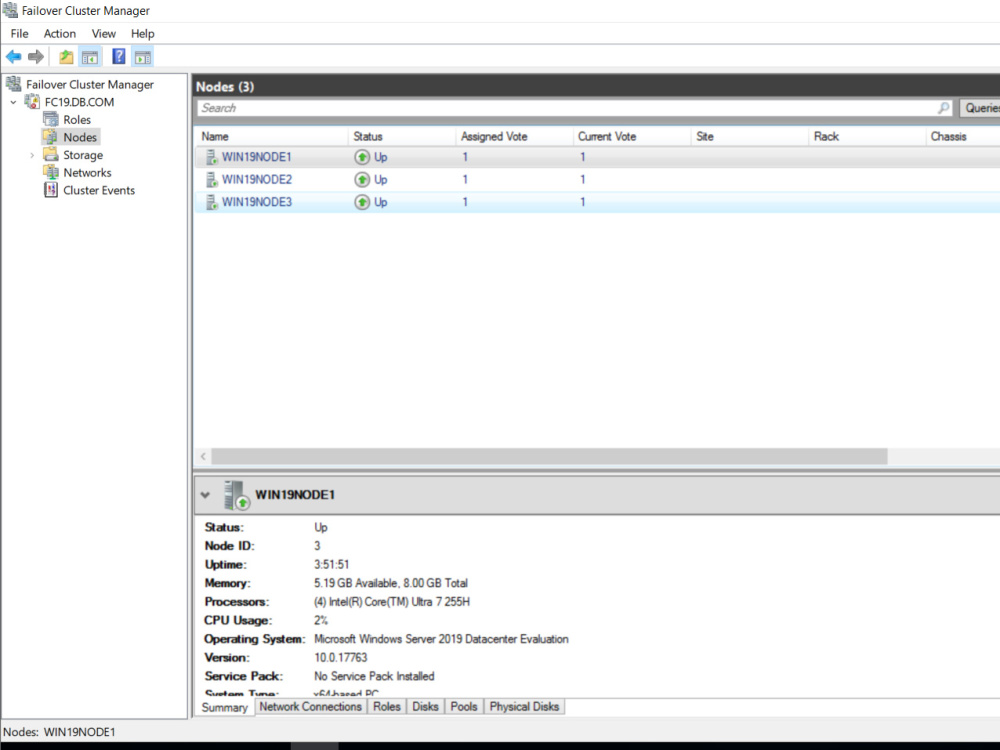Open the Action menu
Image resolution: width=1000 pixels, height=750 pixels.
(59, 34)
